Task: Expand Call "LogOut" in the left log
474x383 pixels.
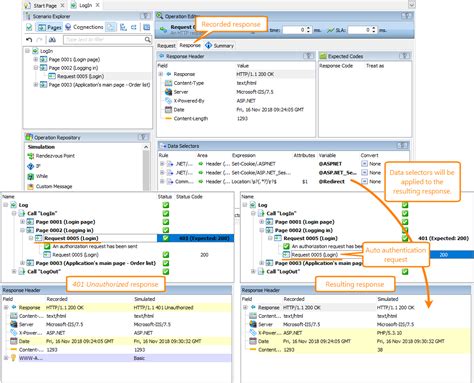Action: (x=14, y=271)
